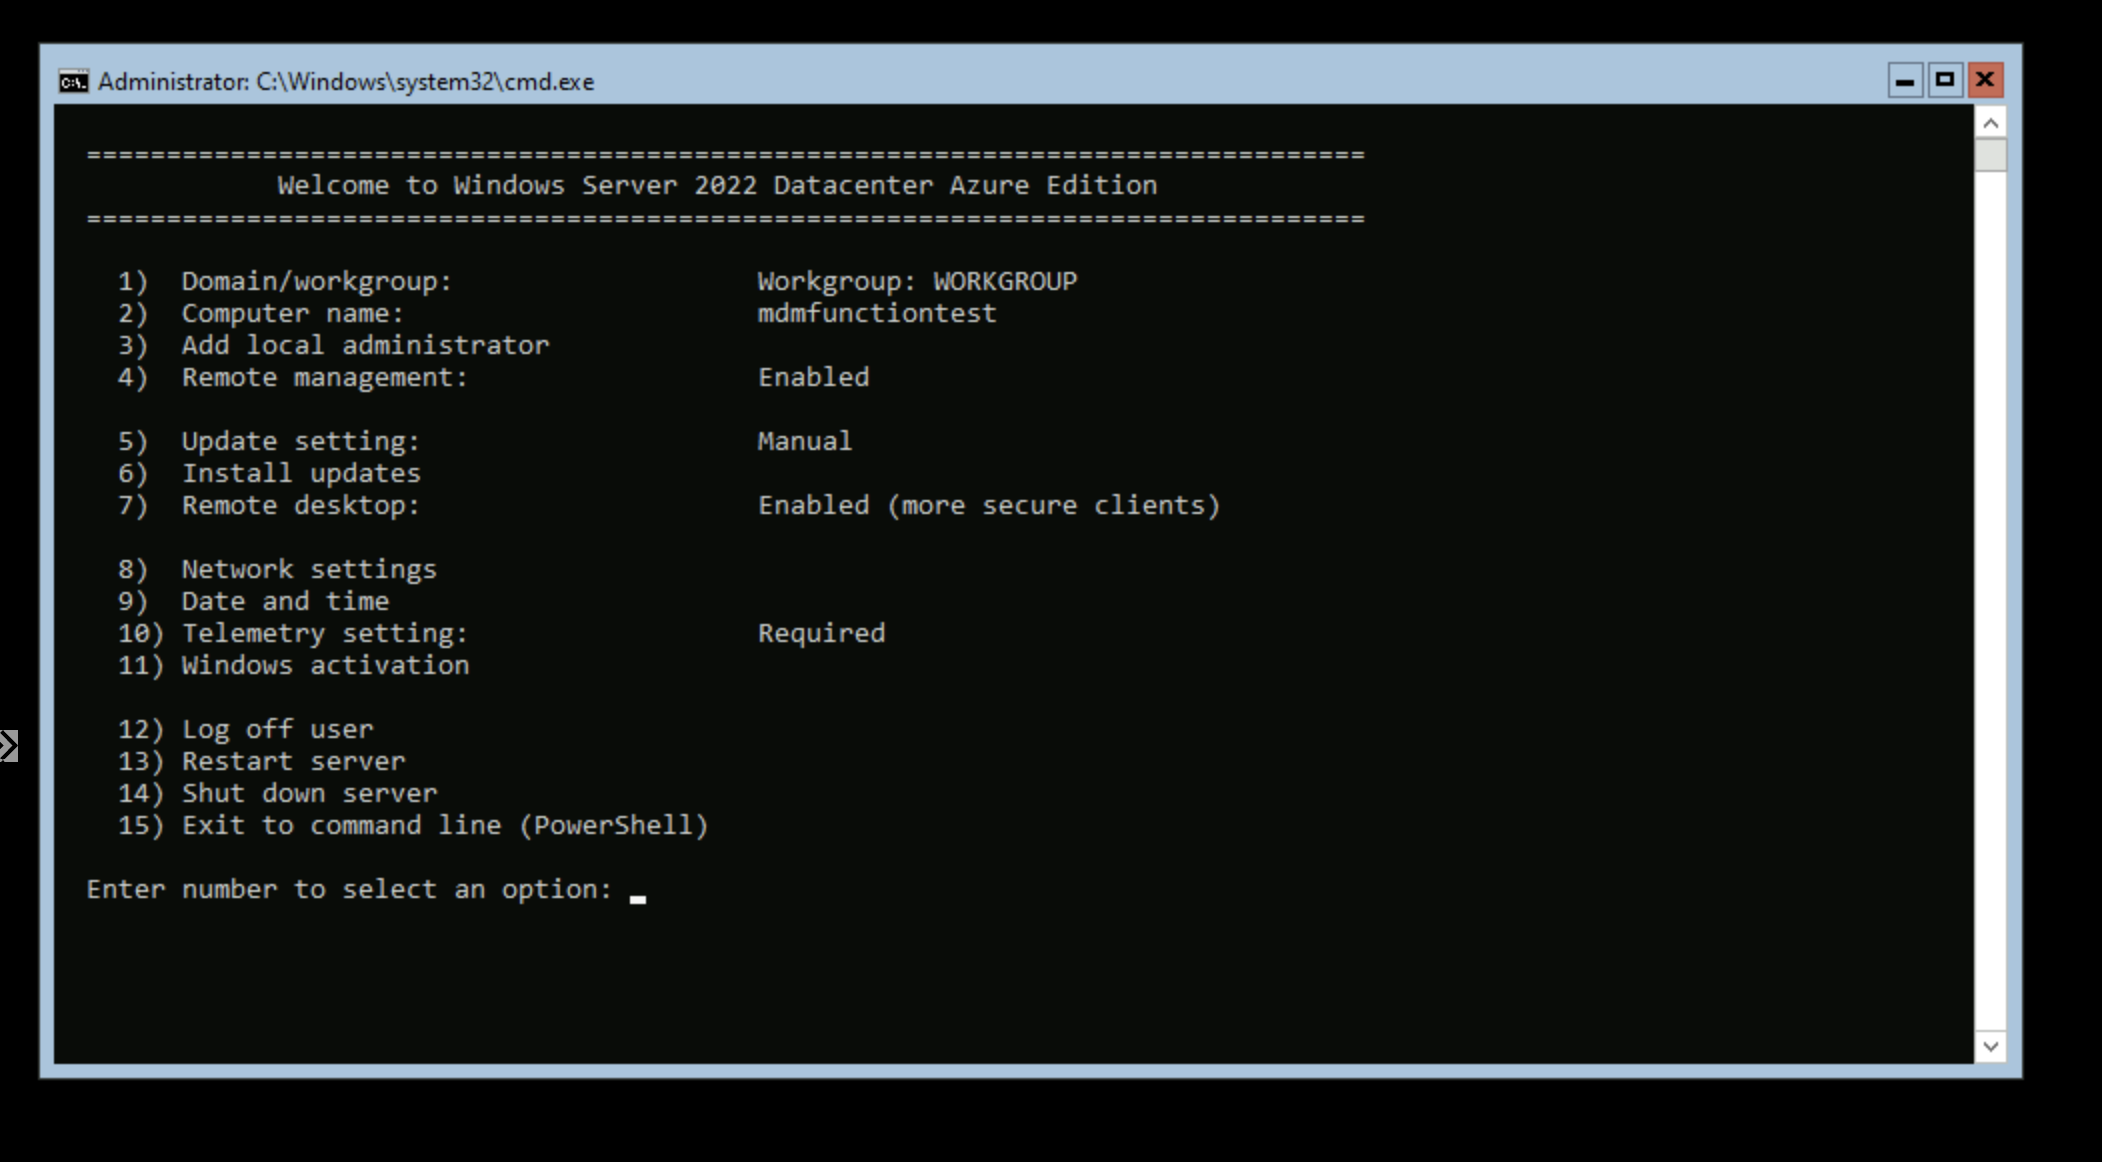Image resolution: width=2102 pixels, height=1162 pixels.
Task: Click the '4) Remote management:' line
Action: tap(293, 377)
